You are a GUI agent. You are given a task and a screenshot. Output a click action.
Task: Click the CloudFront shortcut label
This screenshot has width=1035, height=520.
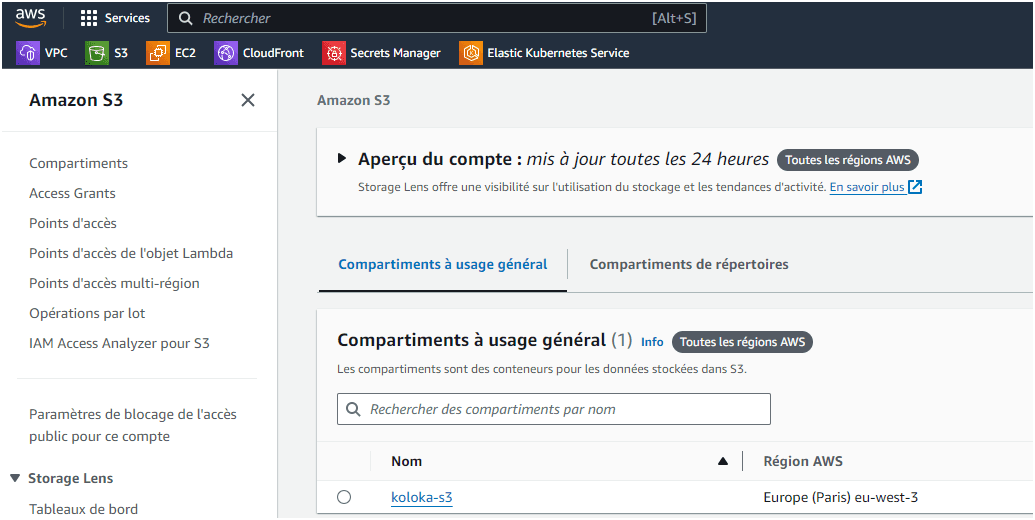pos(273,53)
